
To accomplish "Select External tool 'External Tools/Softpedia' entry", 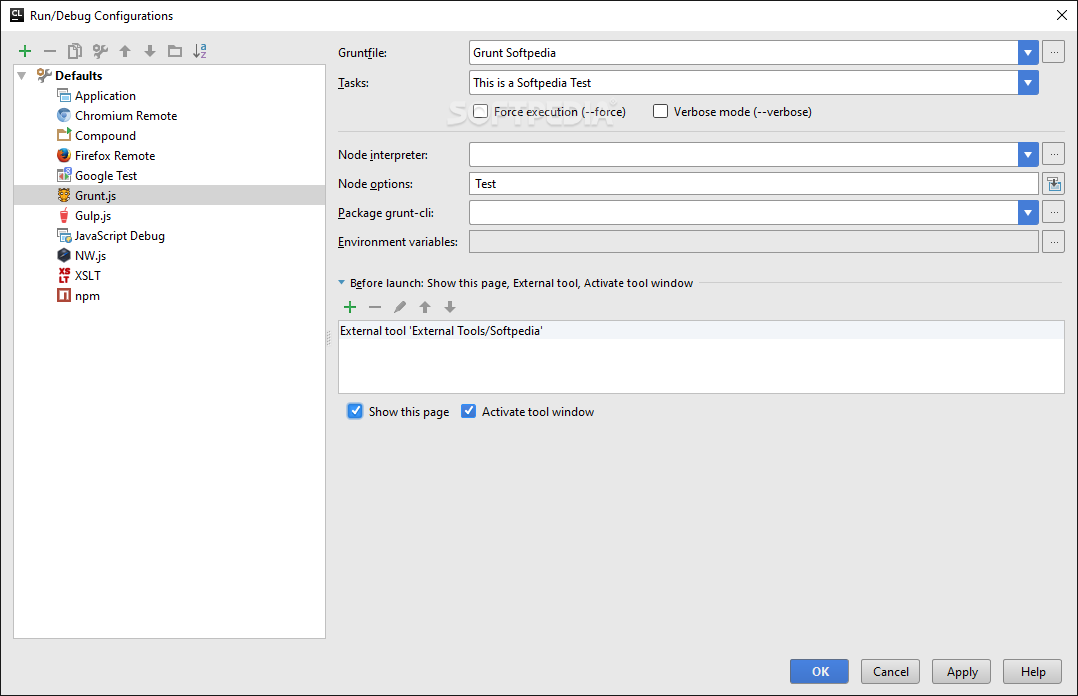I will pos(701,331).
